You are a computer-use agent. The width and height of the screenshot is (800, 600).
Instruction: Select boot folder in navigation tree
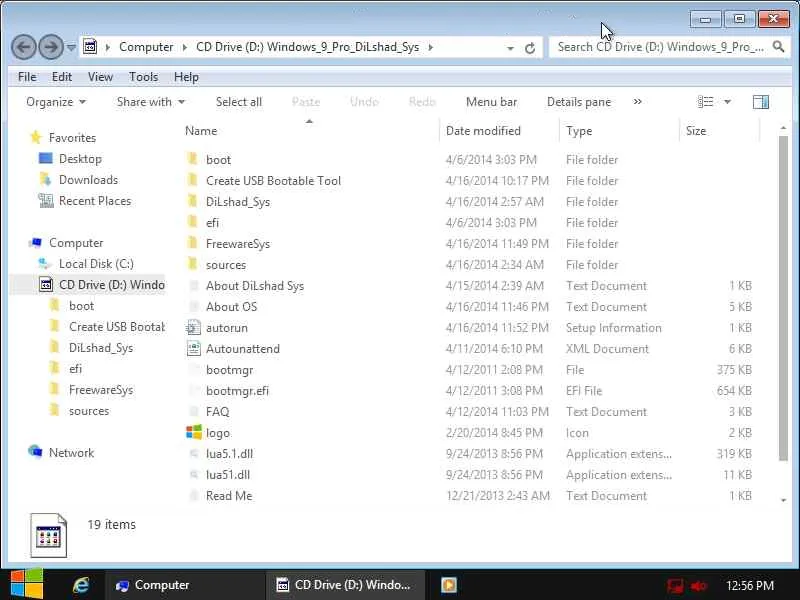[72, 306]
